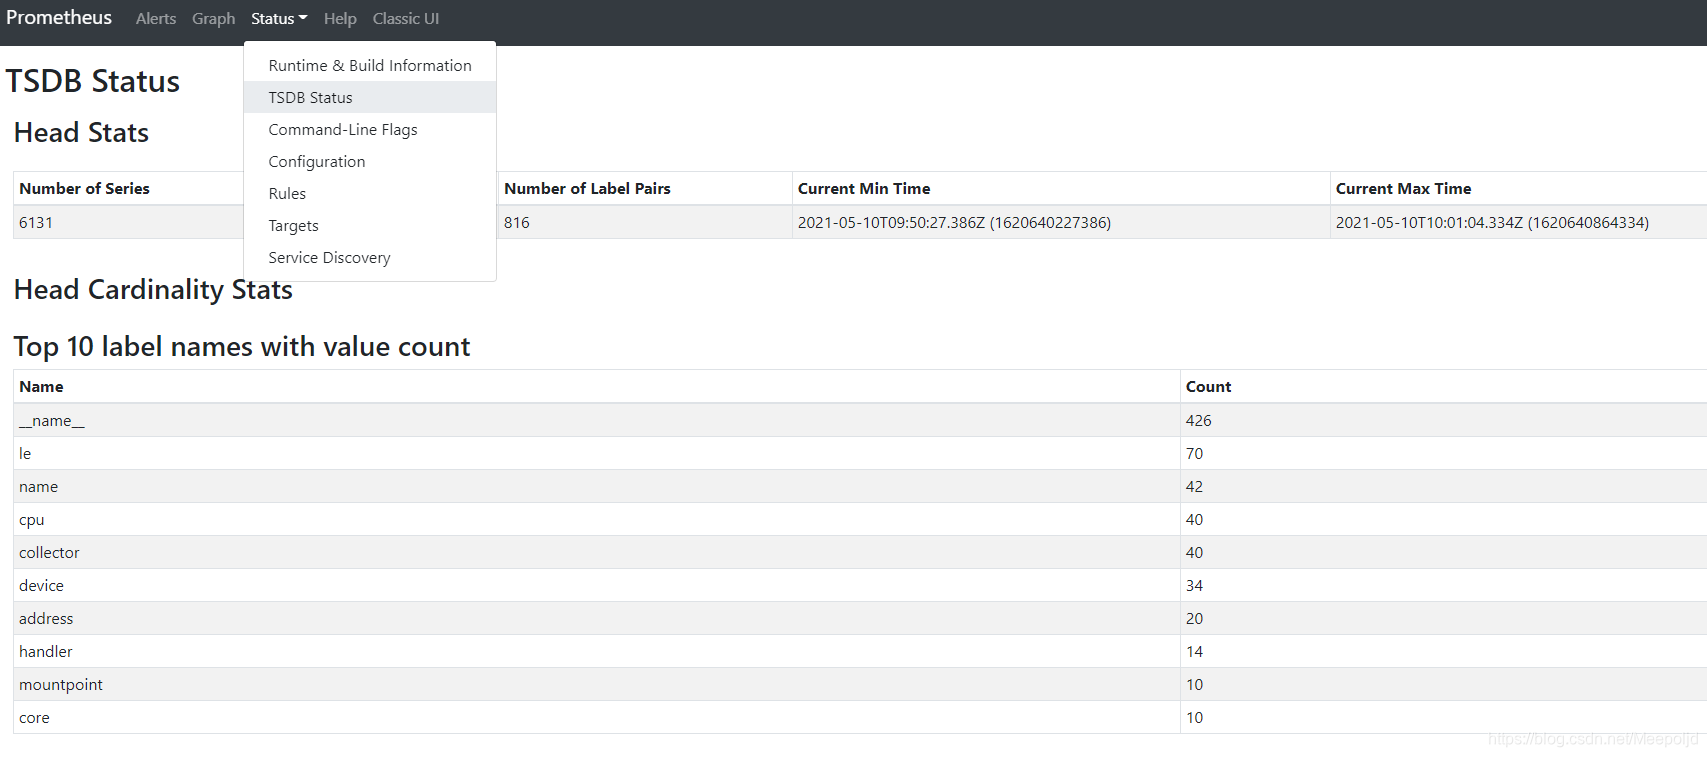
Task: Click the Top 10 label names heading
Action: tap(242, 347)
